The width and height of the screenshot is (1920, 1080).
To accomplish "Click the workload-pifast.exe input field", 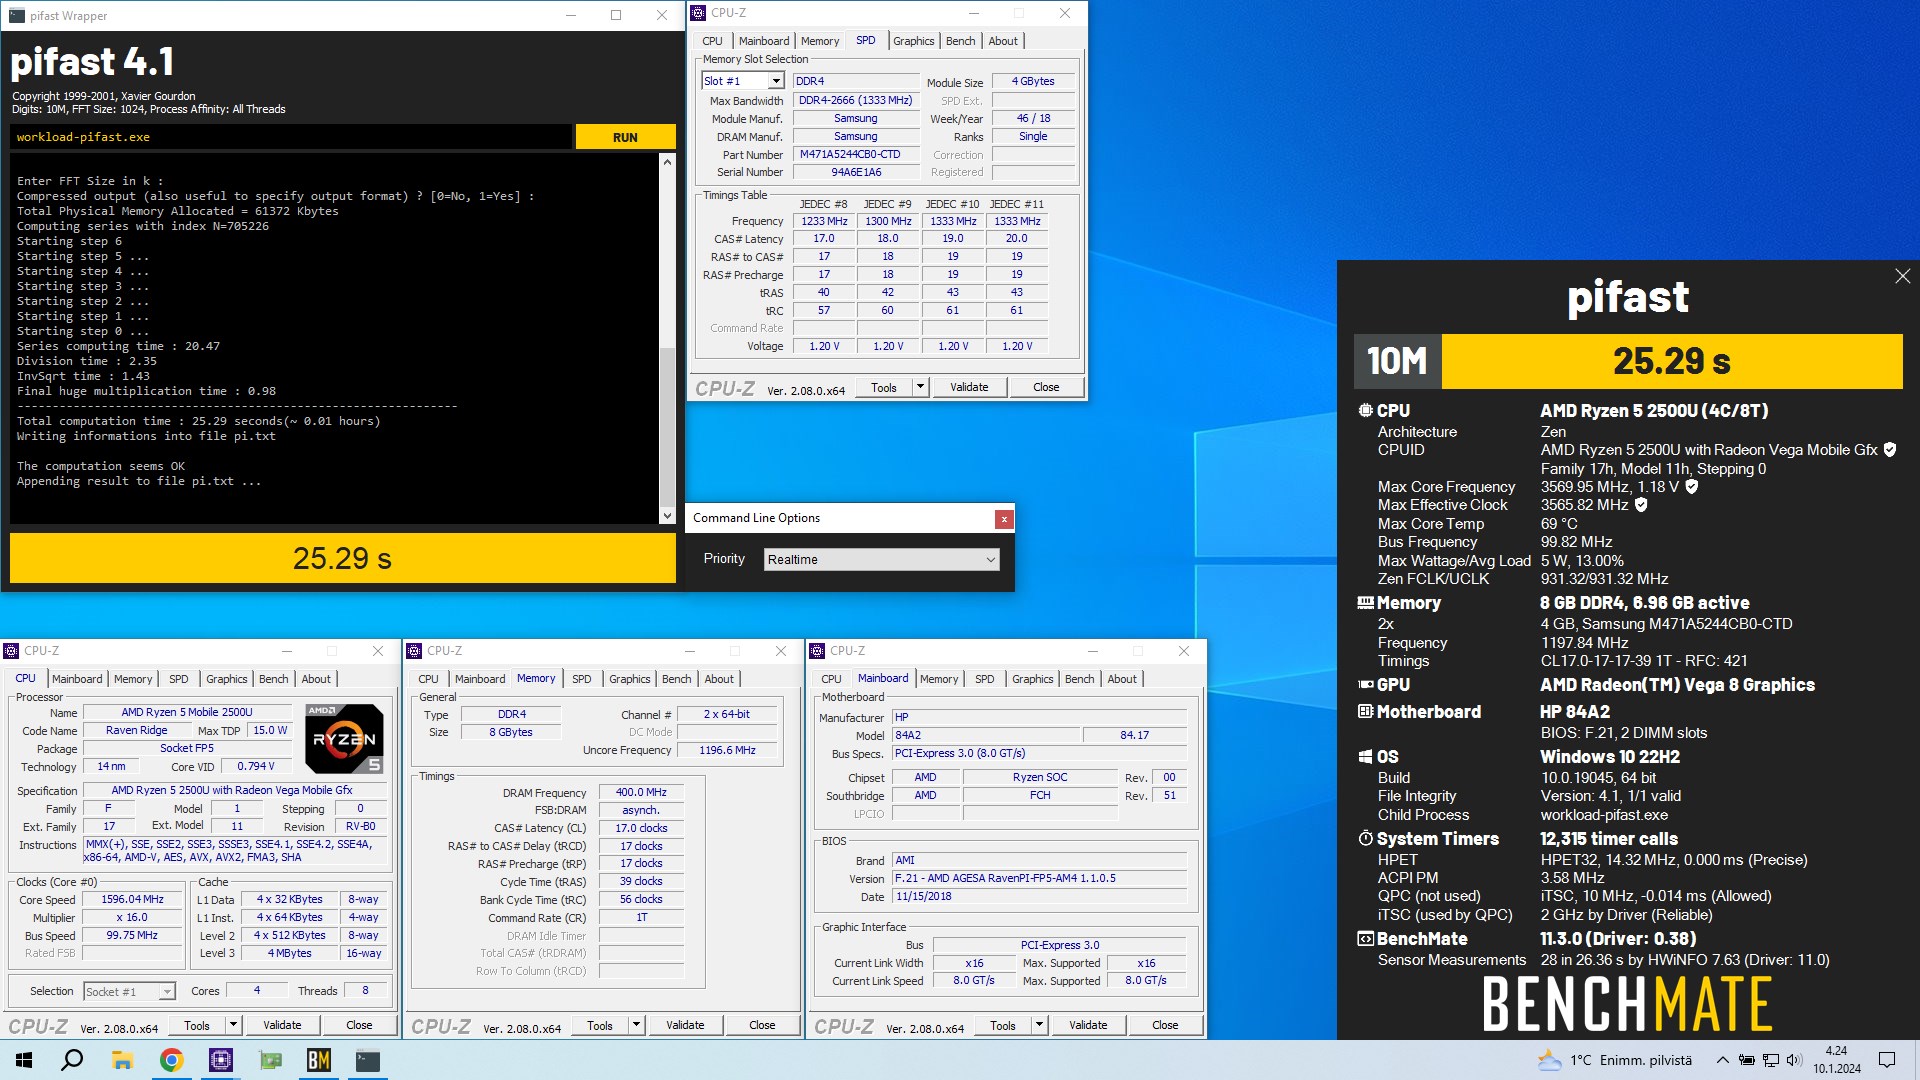I will coord(291,137).
